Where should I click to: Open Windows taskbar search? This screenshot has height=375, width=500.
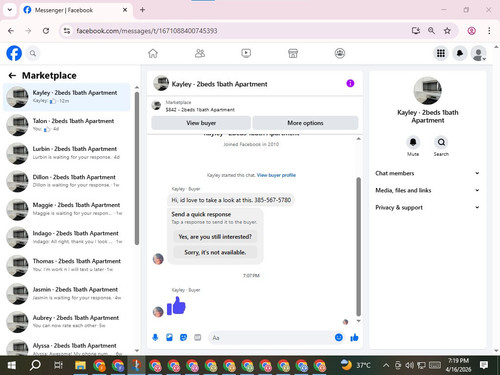tap(35, 366)
